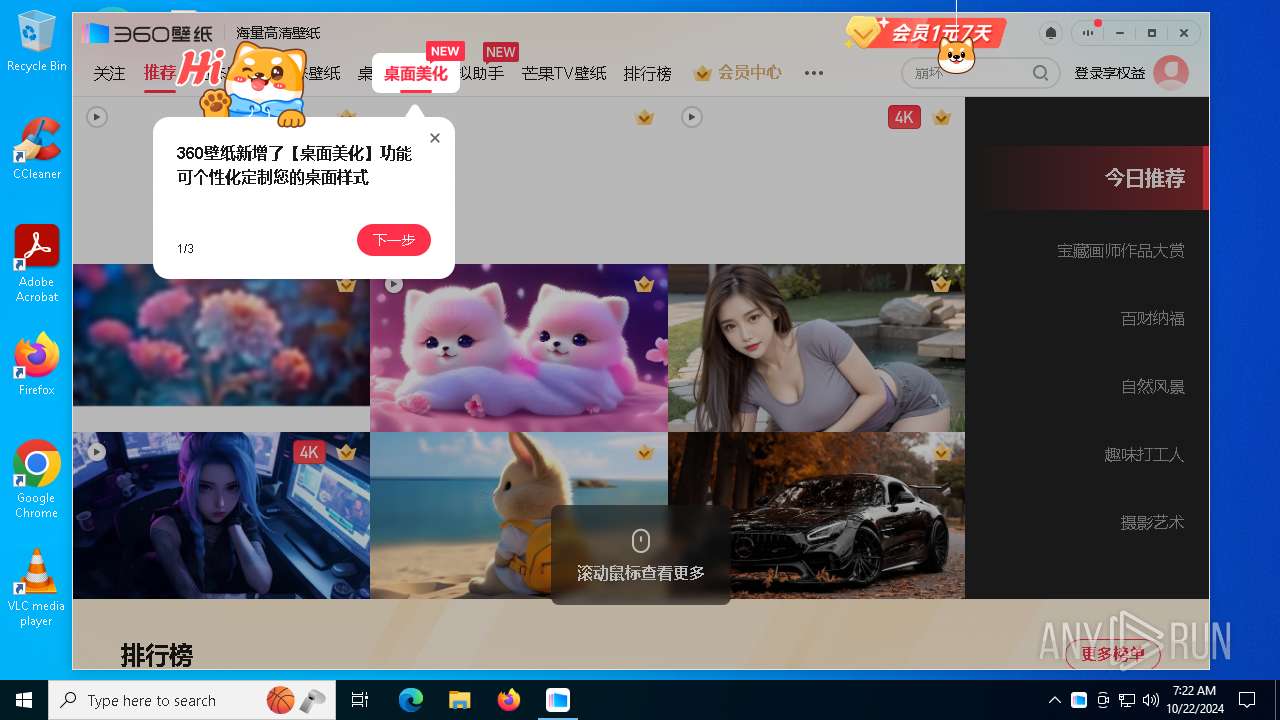Screen dimensions: 1280x720
Task: Click the 4K badge on top-right wallpaper
Action: tap(904, 117)
